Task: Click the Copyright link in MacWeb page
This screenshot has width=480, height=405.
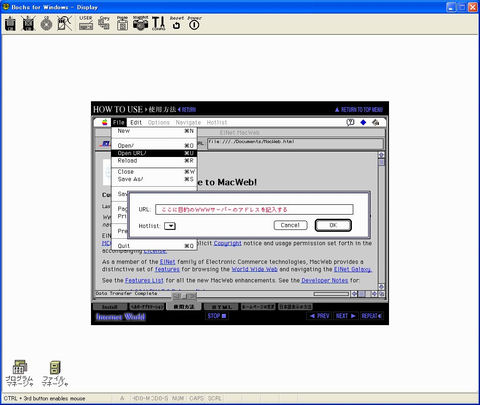Action: 227,243
